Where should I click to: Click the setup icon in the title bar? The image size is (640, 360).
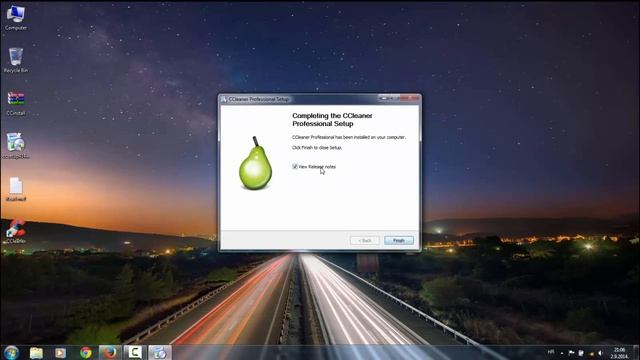tap(224, 99)
